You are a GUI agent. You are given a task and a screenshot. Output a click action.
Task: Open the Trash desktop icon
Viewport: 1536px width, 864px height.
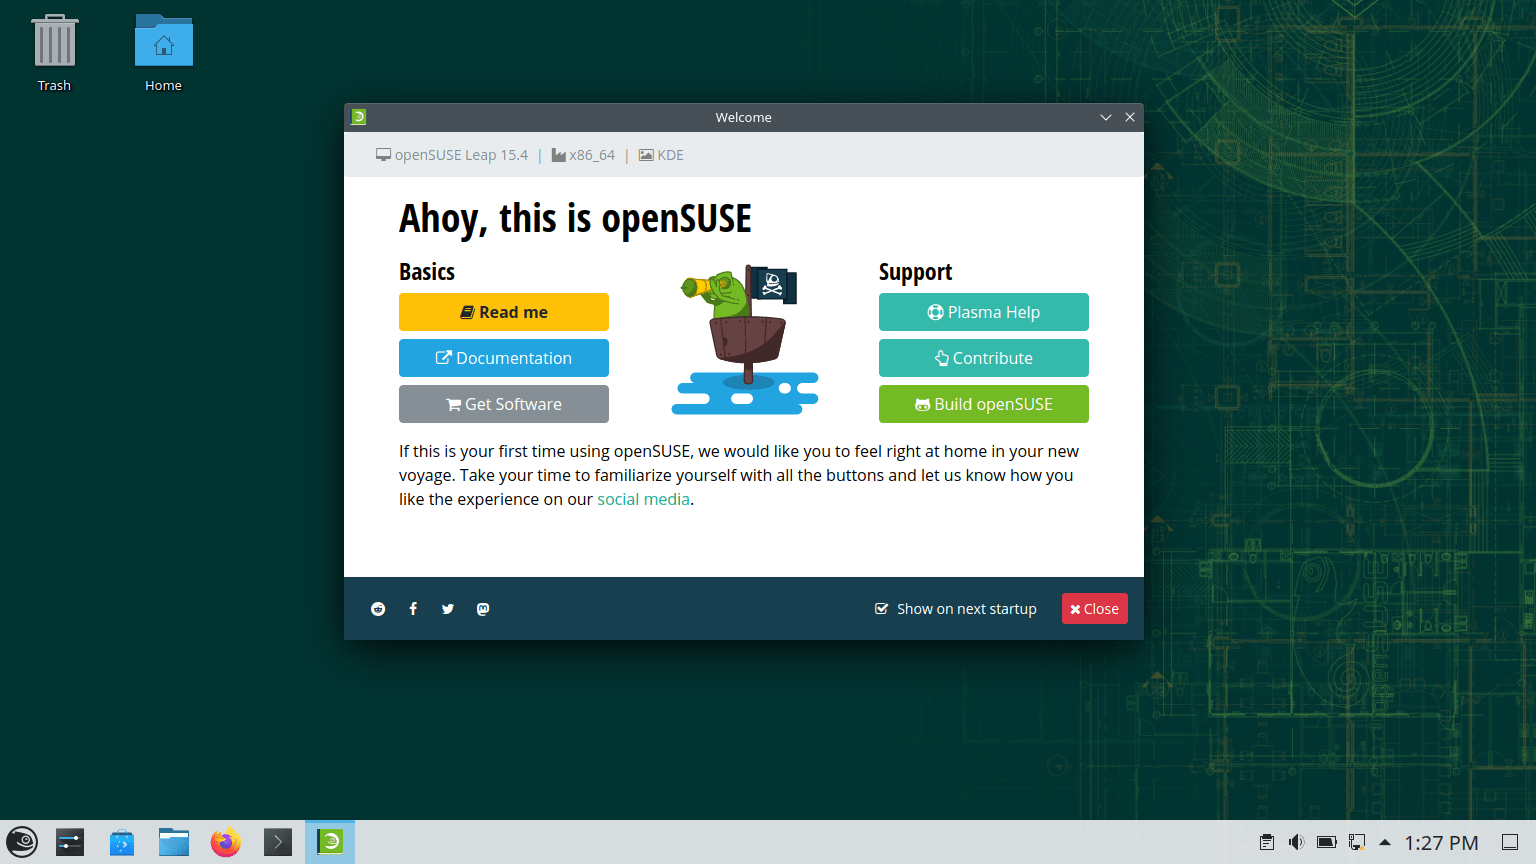click(x=55, y=54)
